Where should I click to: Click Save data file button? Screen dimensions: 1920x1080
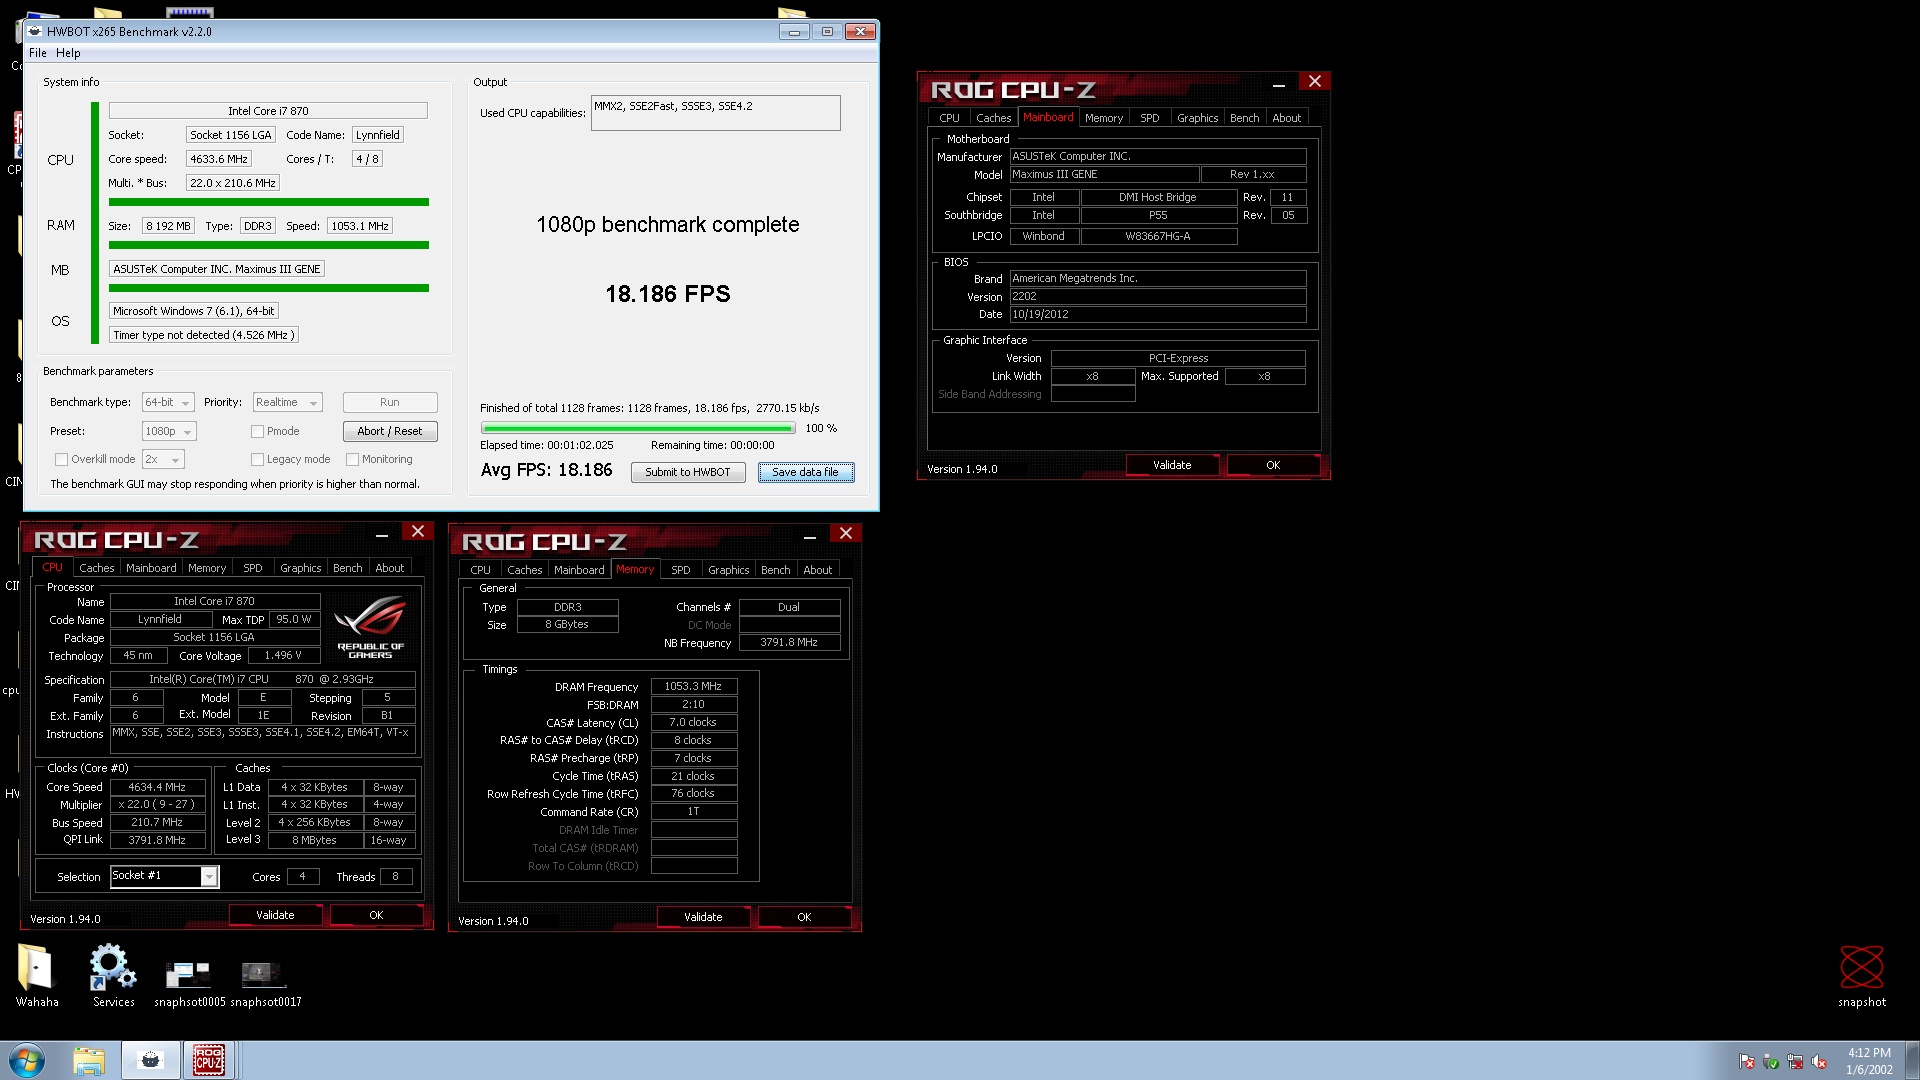coord(805,472)
